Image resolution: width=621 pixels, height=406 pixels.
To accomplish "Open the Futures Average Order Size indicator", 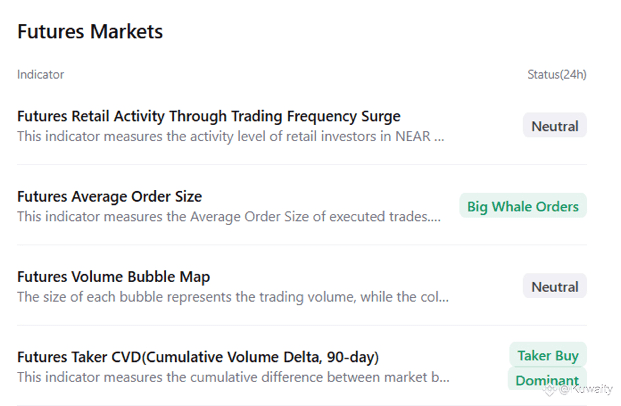I will [x=109, y=196].
